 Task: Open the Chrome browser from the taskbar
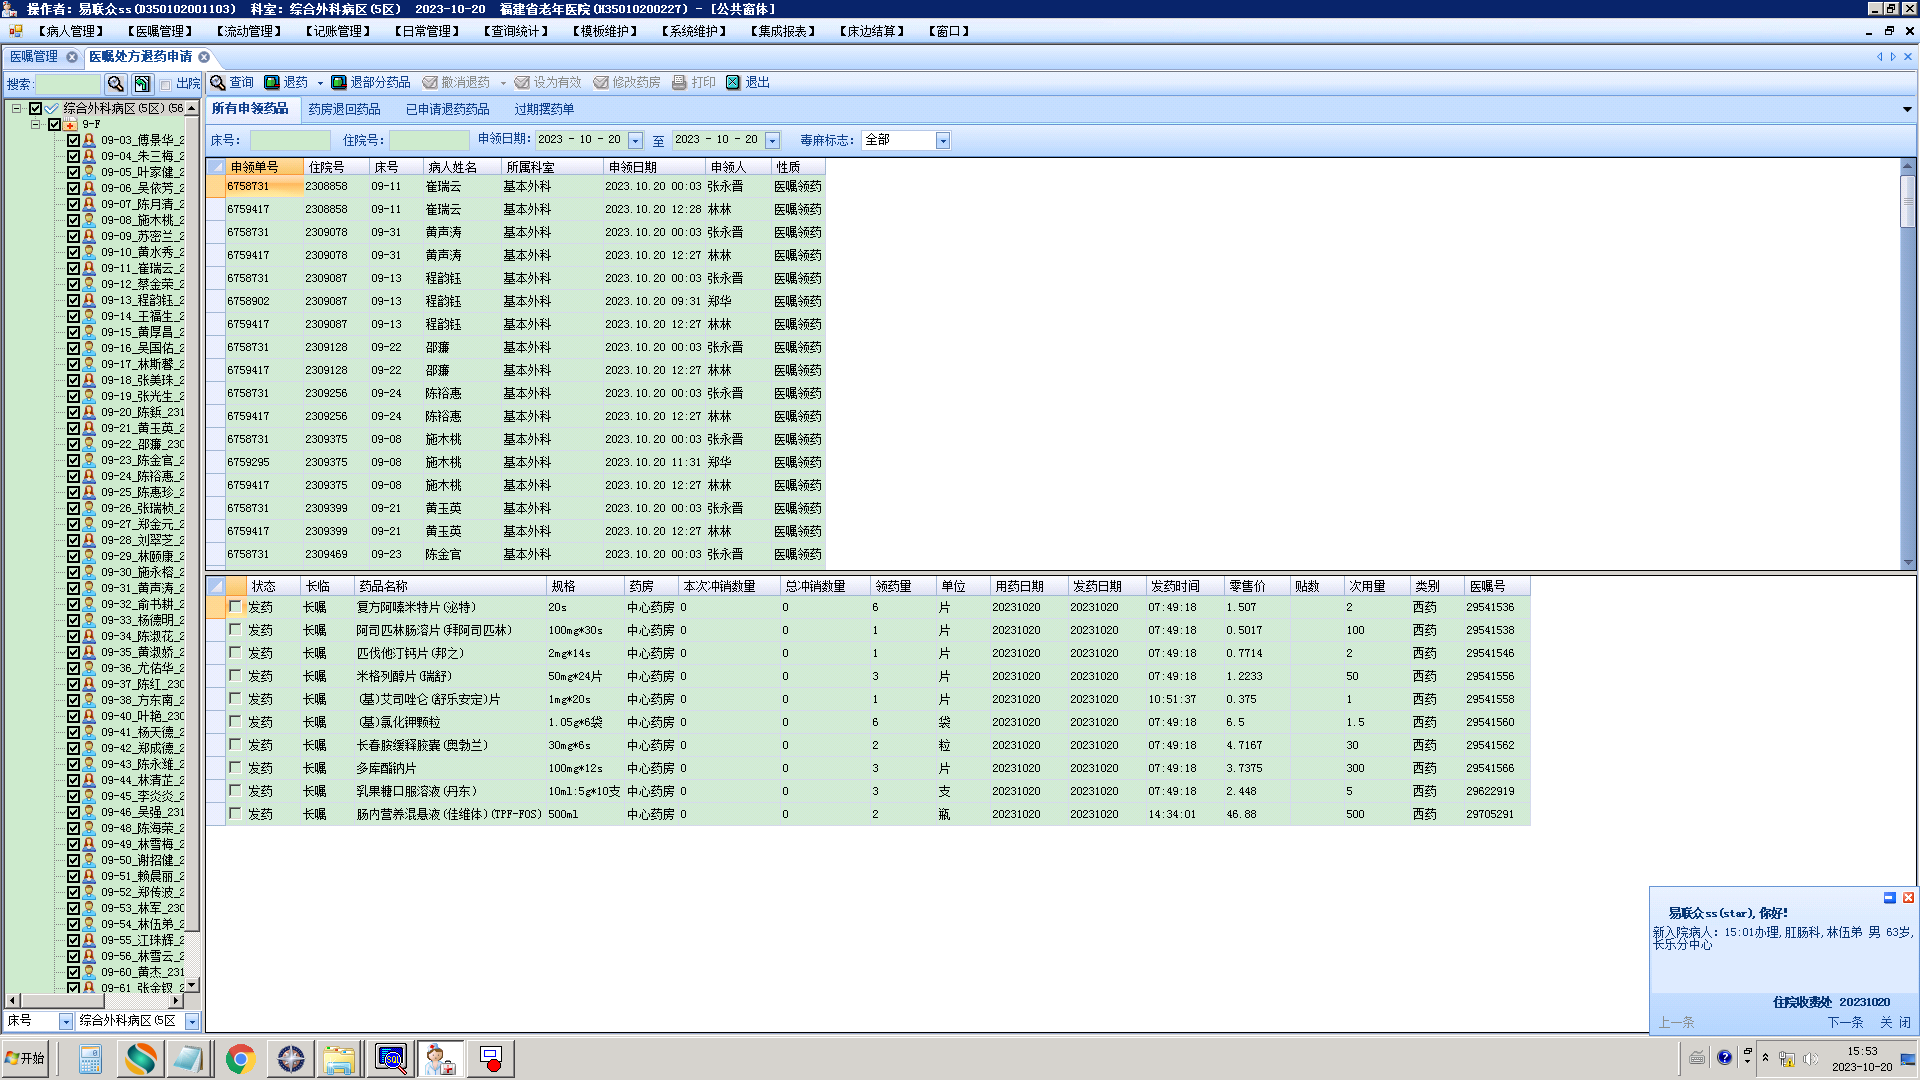[x=240, y=1059]
